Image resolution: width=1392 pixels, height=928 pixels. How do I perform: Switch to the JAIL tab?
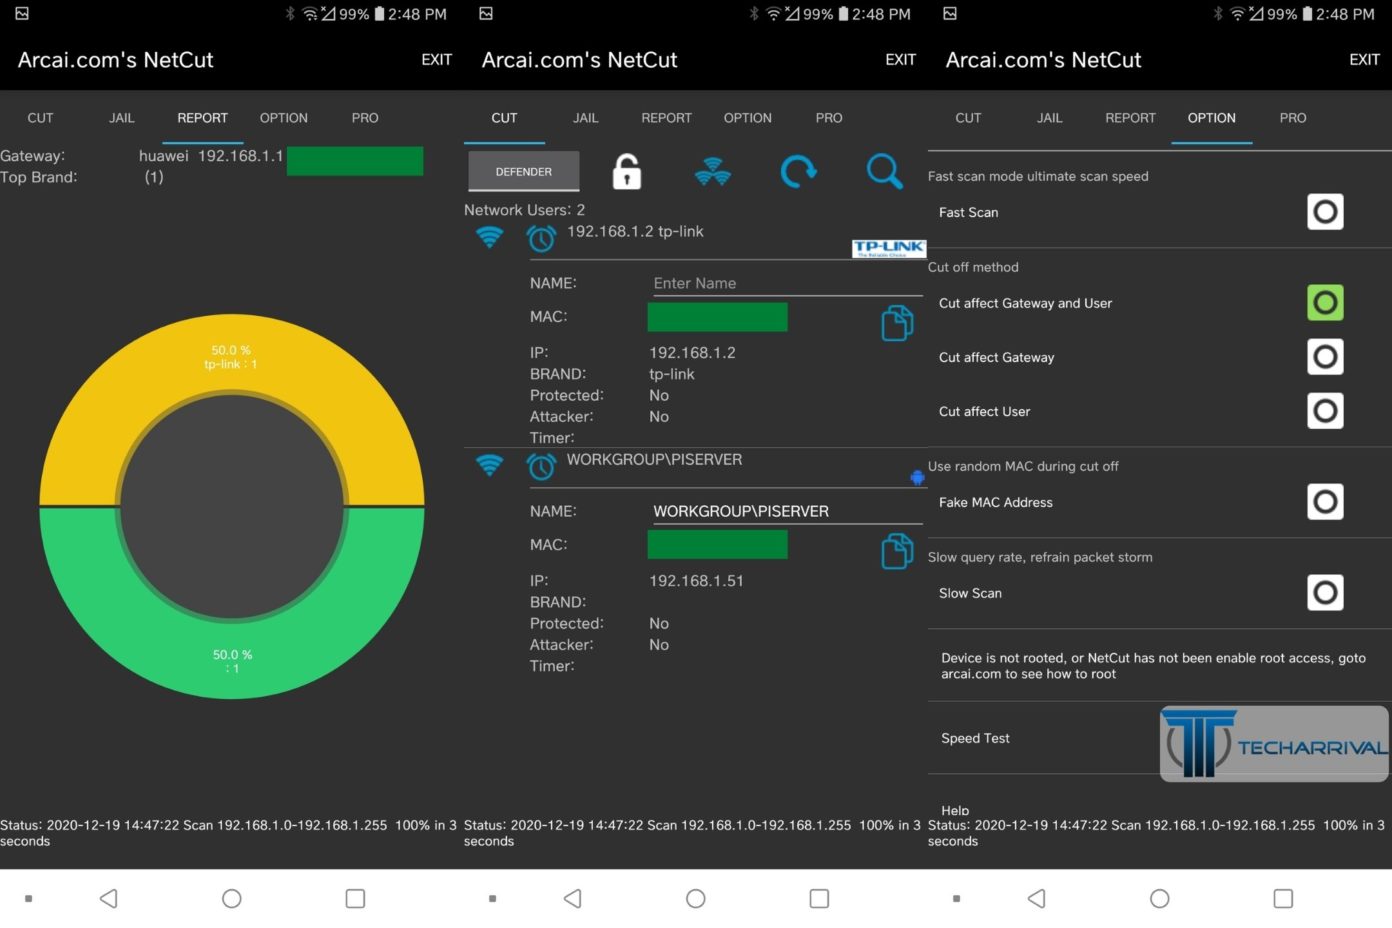click(x=584, y=117)
